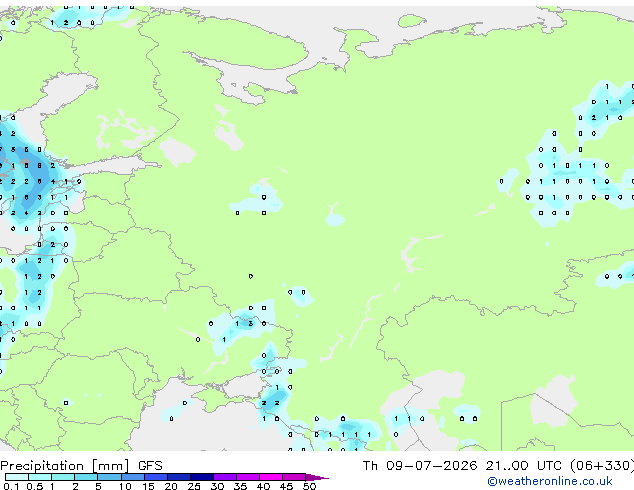Pick the 15–20 mm legend color box
The height and width of the screenshot is (490, 634).
click(156, 477)
